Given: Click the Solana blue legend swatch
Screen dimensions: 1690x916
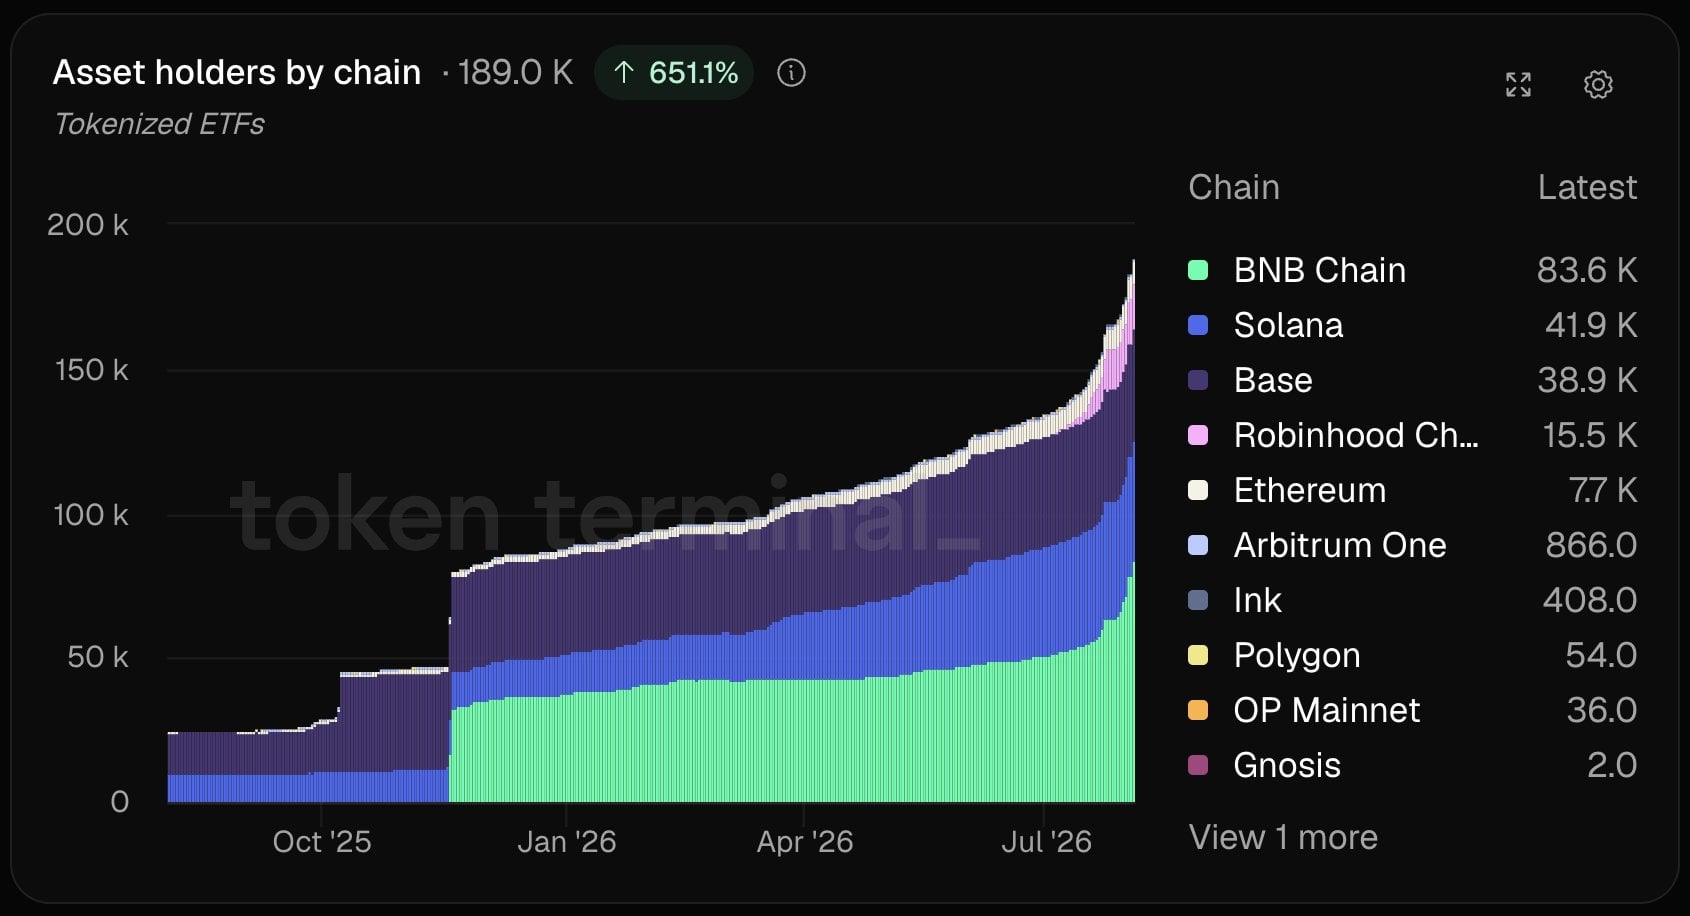Looking at the screenshot, I should (x=1197, y=325).
